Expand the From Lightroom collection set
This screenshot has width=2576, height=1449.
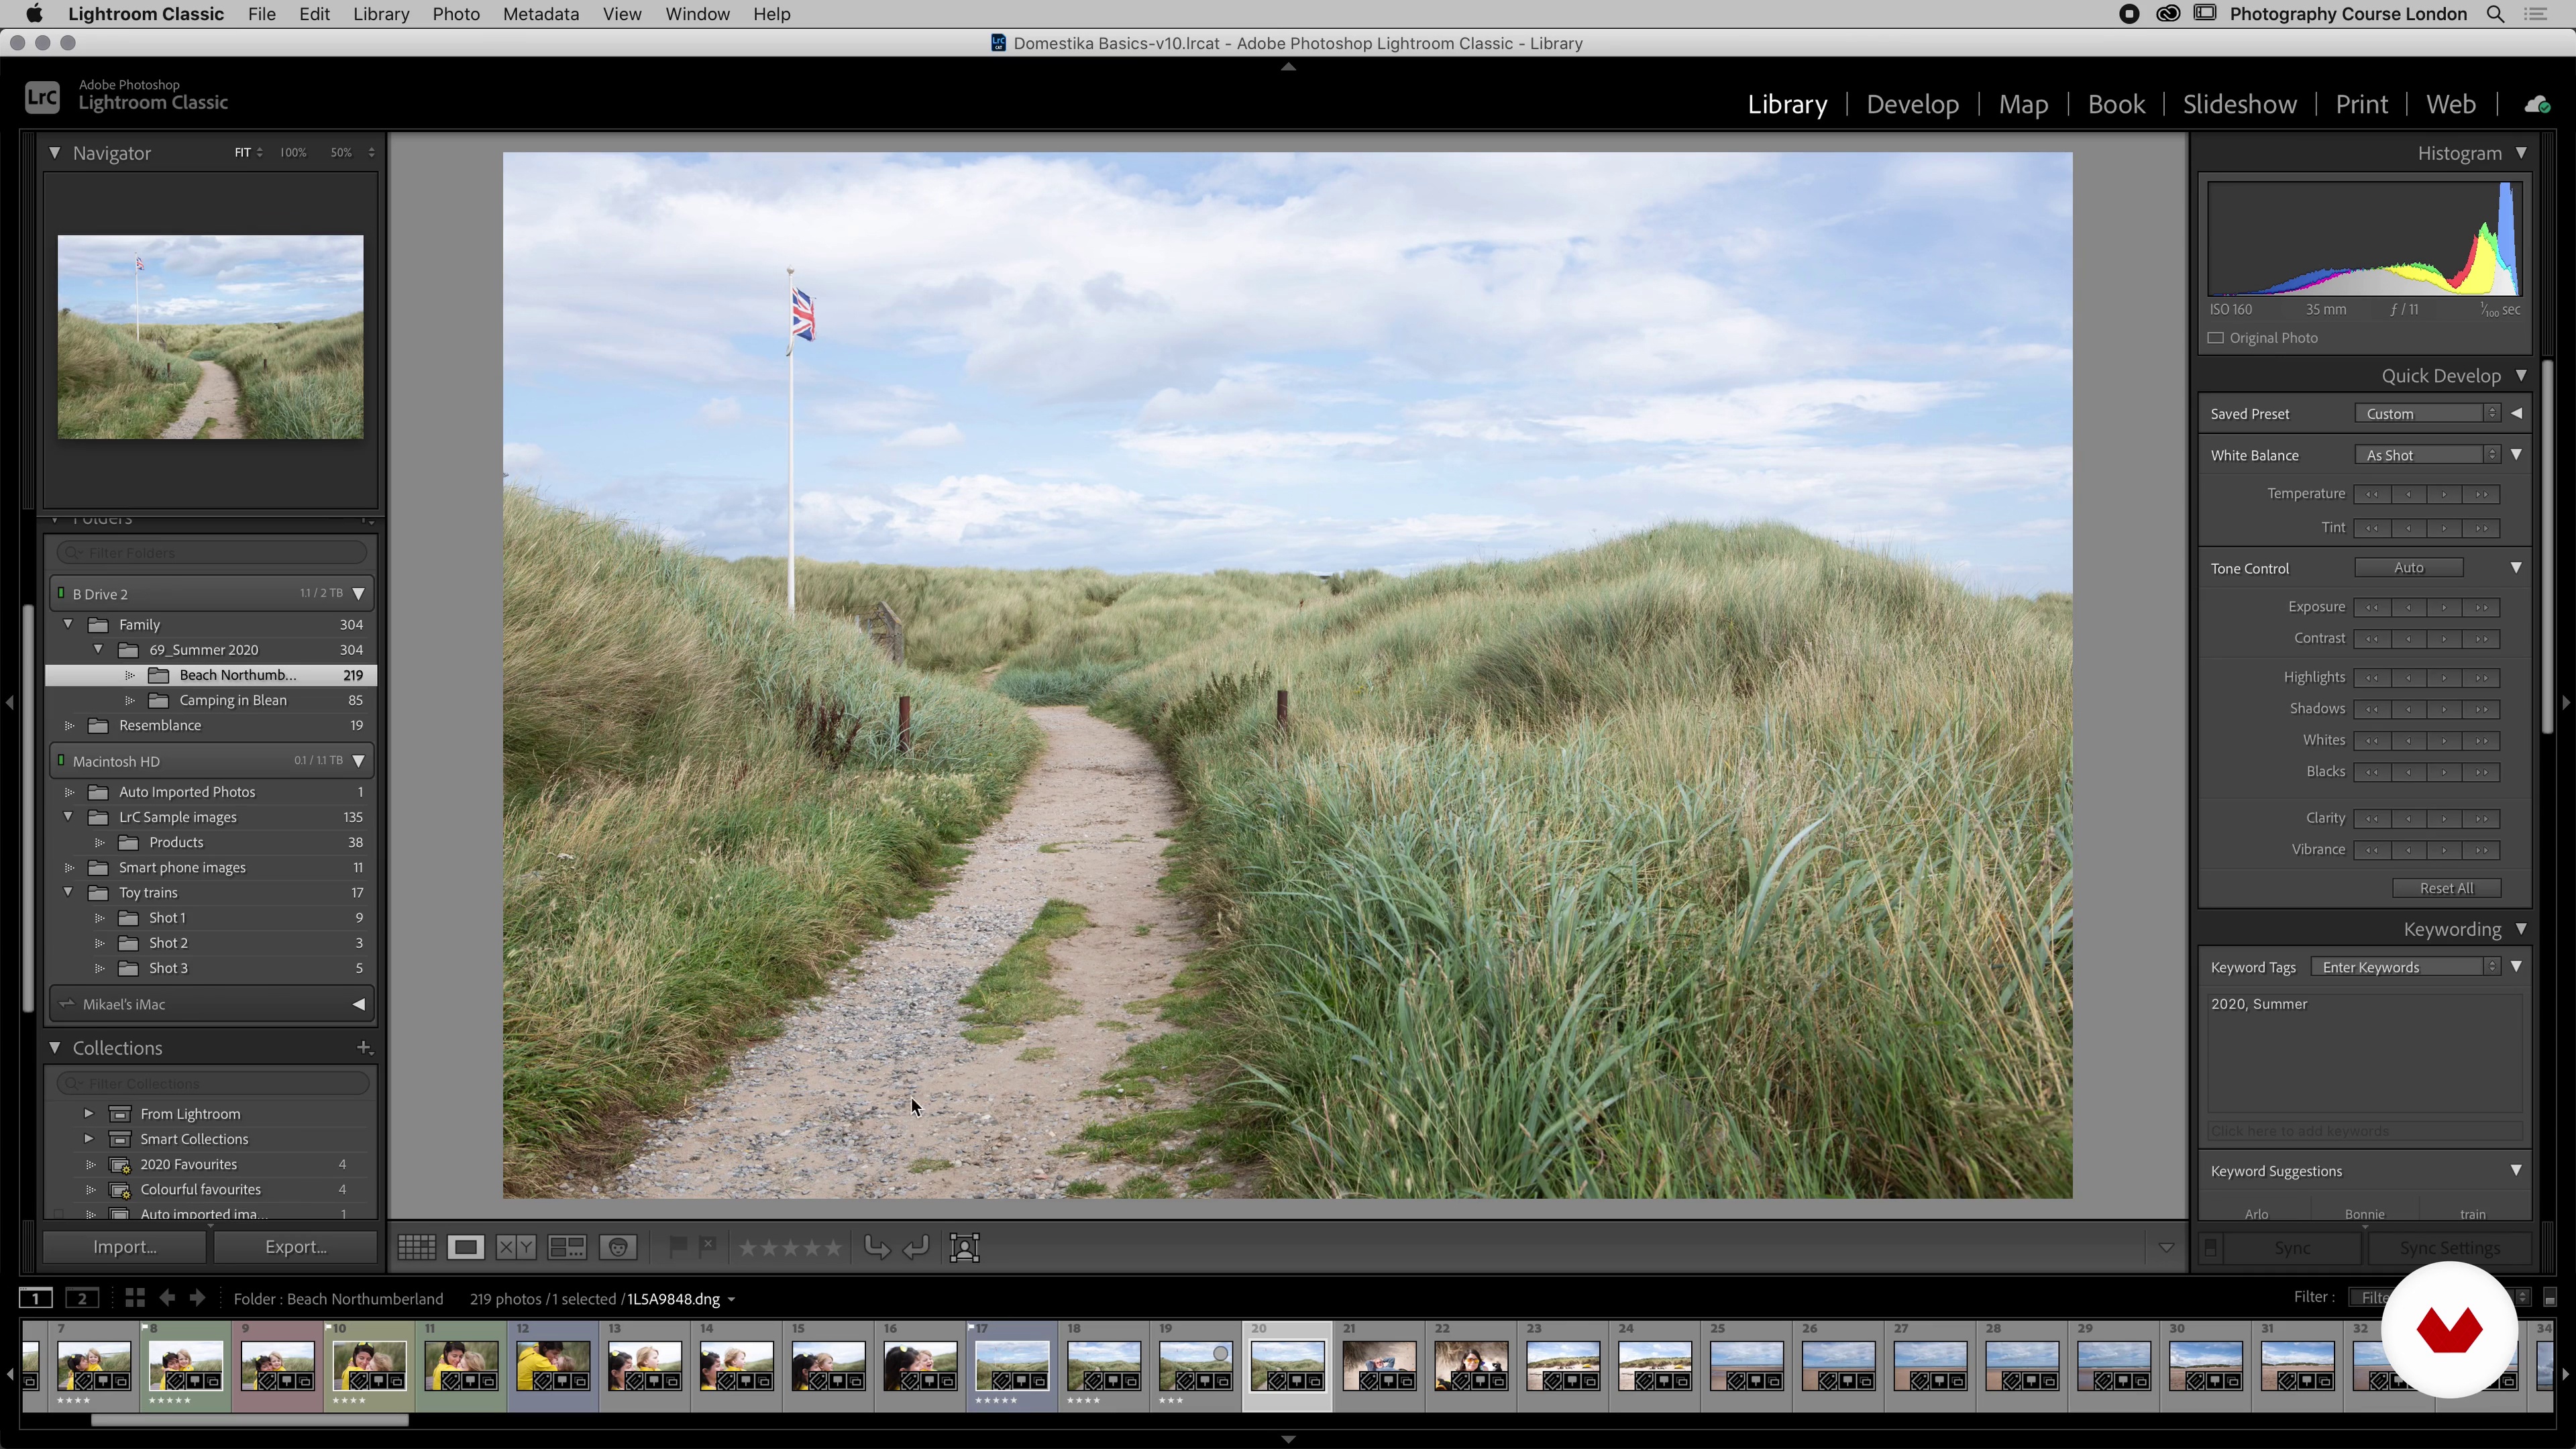click(88, 1113)
